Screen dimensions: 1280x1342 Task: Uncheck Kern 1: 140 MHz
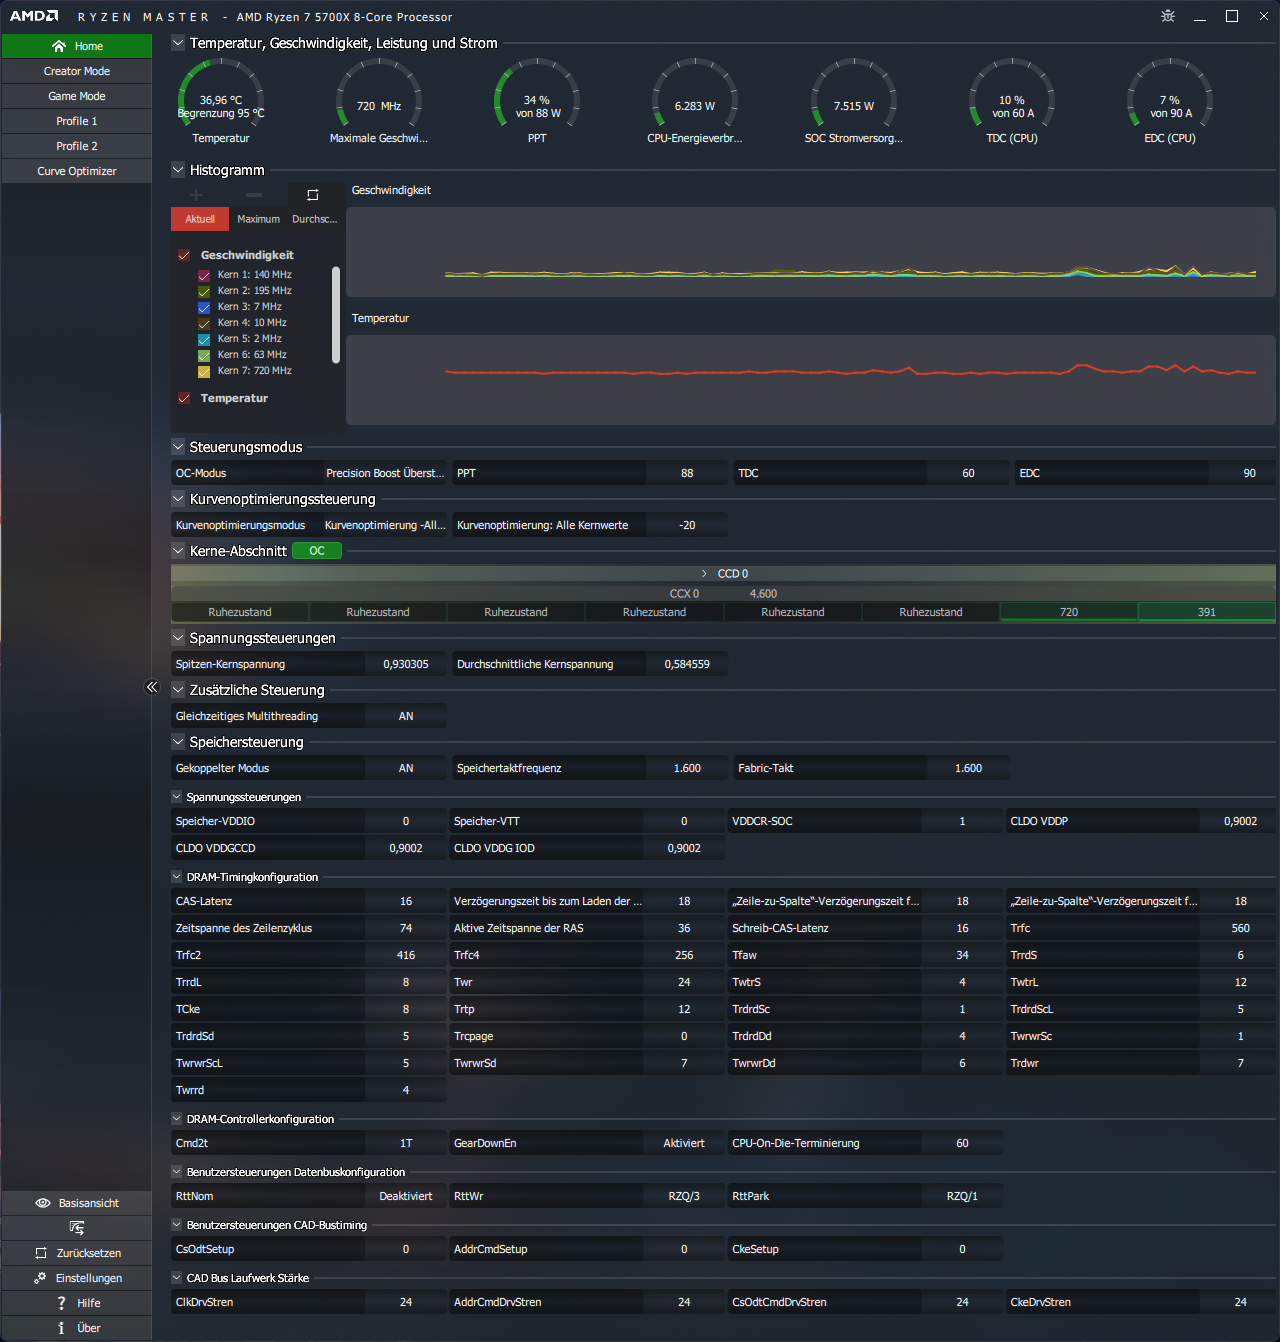pos(204,275)
